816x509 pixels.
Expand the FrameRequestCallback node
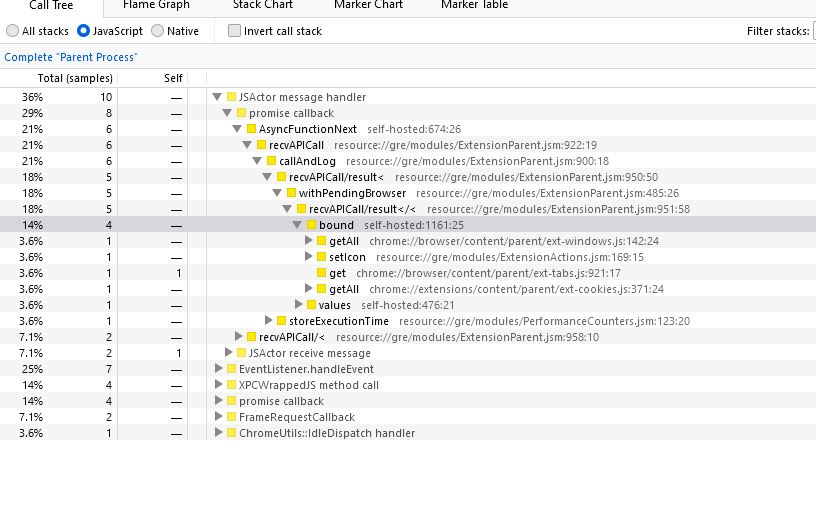pyautogui.click(x=219, y=417)
